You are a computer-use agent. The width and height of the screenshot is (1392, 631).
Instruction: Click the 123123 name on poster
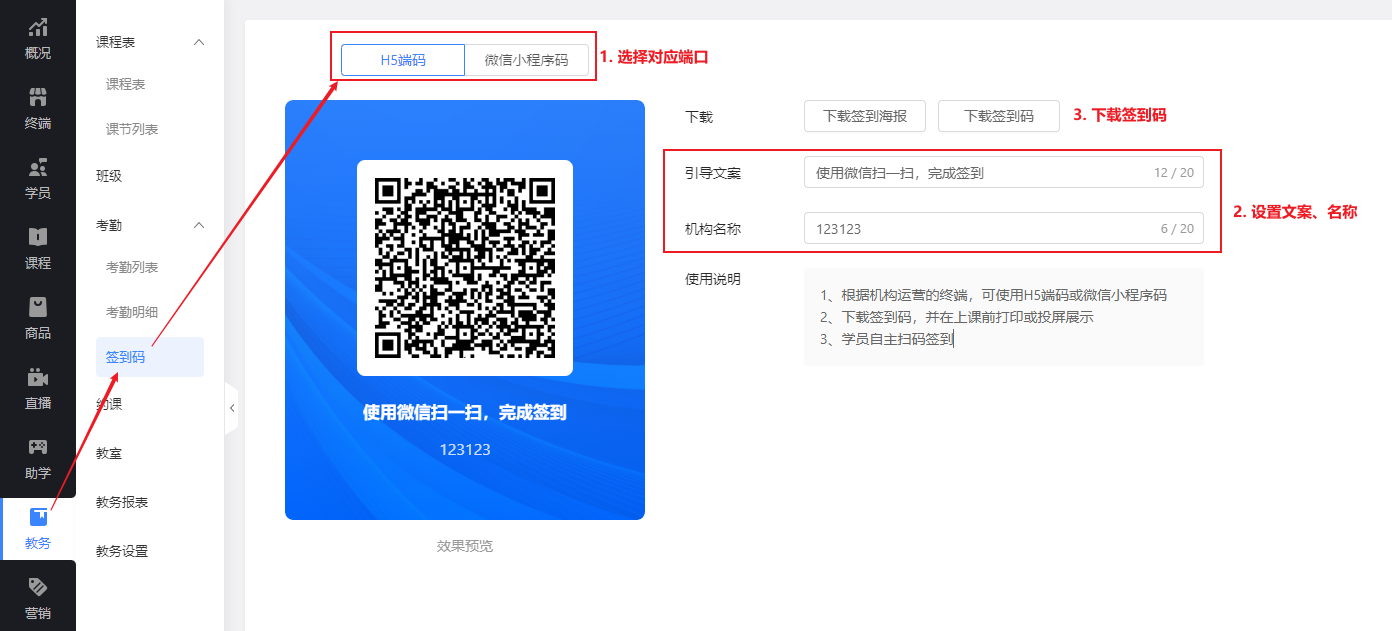click(x=465, y=450)
